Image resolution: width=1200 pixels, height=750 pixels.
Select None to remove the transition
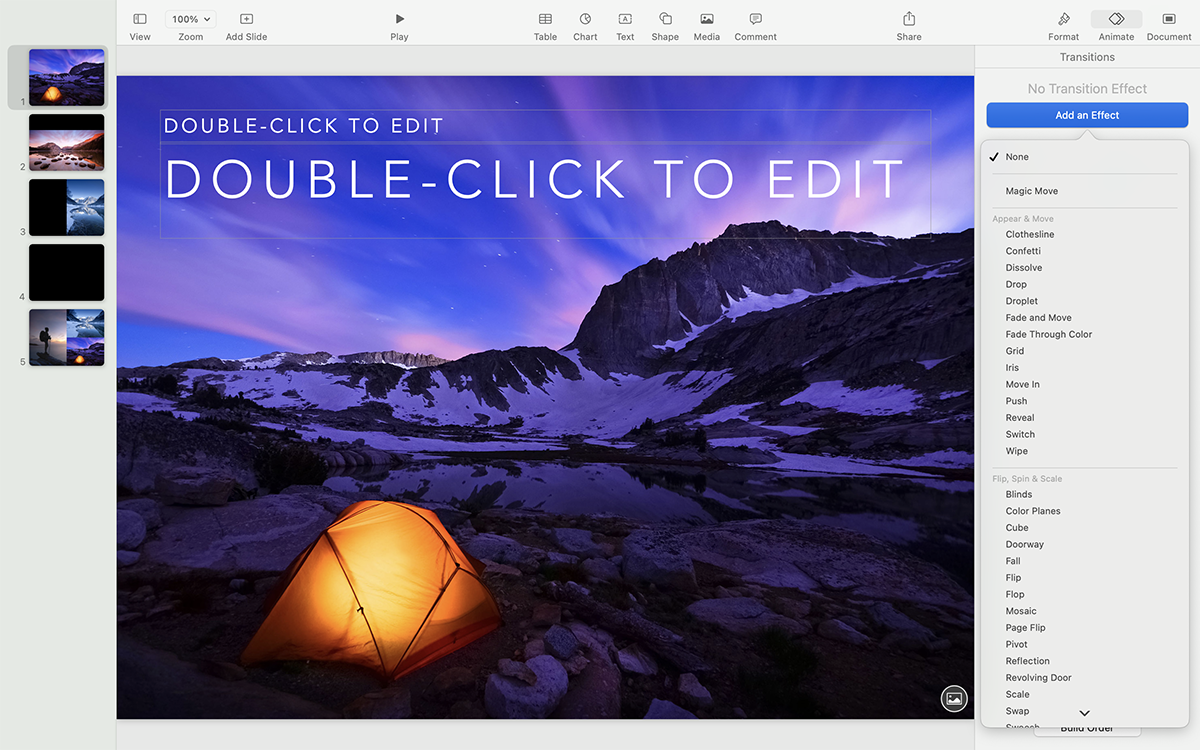click(1017, 156)
